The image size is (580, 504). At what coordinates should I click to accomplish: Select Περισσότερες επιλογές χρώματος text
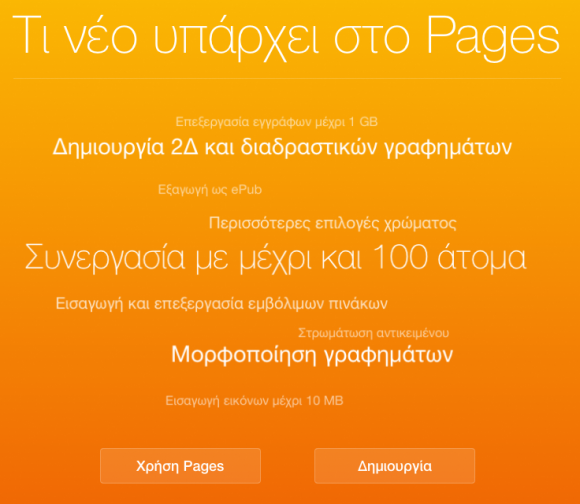(x=333, y=224)
